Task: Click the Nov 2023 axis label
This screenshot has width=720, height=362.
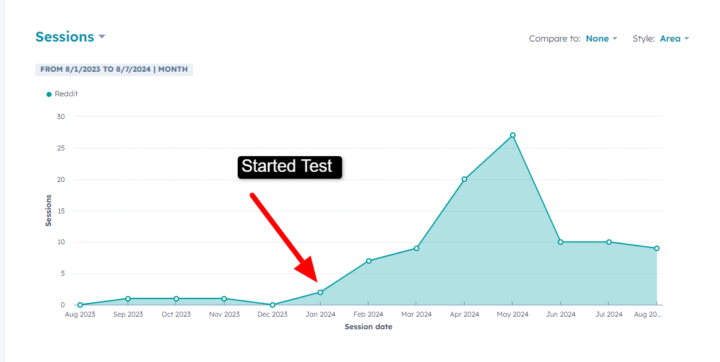Action: pyautogui.click(x=224, y=315)
